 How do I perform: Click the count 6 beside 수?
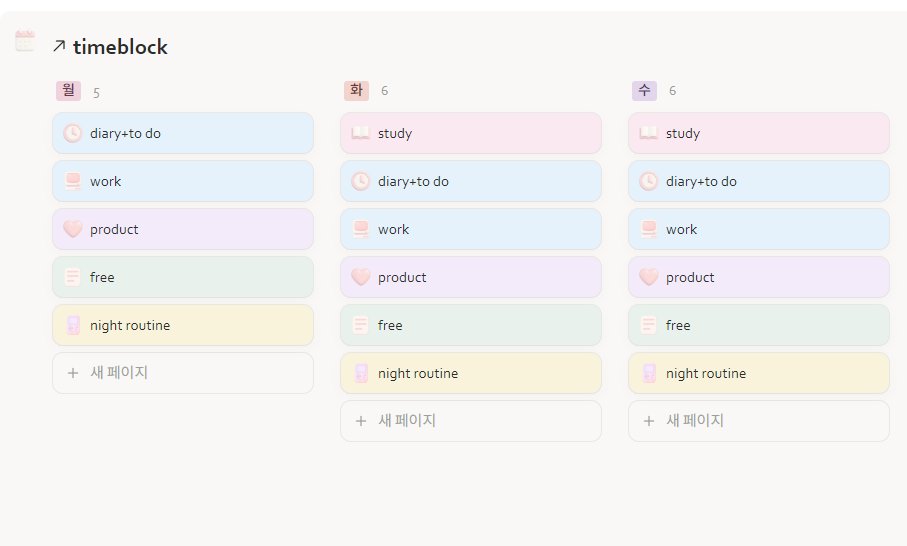(x=673, y=91)
